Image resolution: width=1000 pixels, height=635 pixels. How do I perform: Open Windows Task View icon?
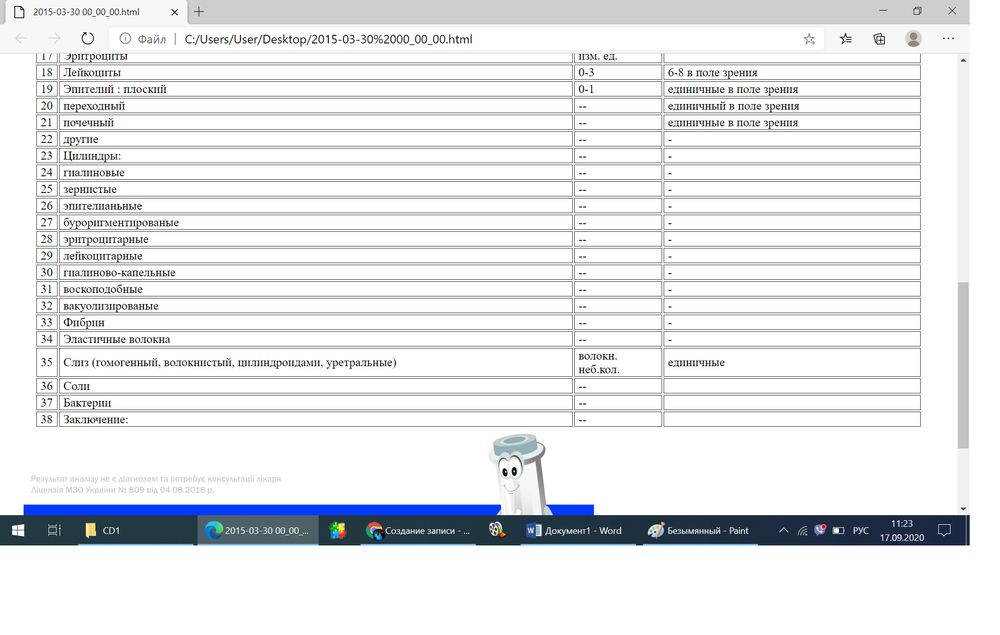click(x=55, y=531)
